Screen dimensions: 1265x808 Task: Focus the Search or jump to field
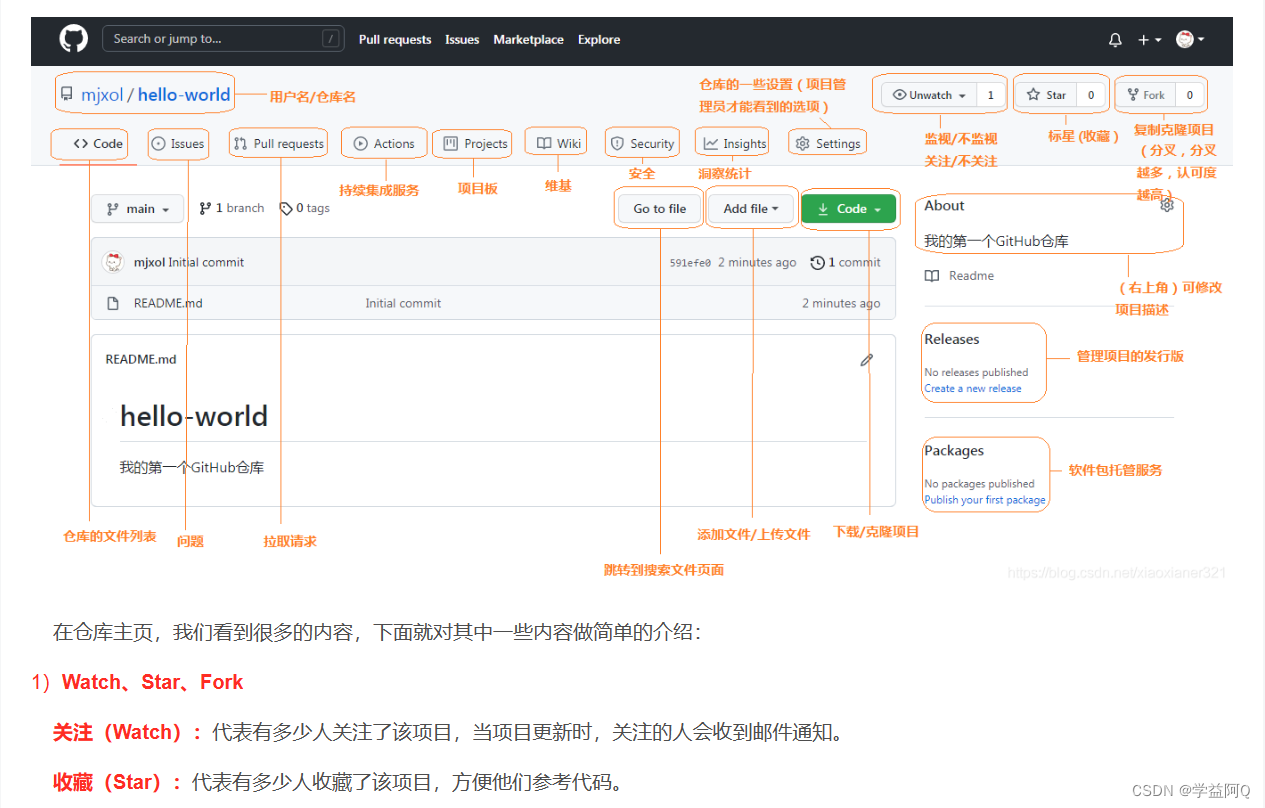pos(223,39)
